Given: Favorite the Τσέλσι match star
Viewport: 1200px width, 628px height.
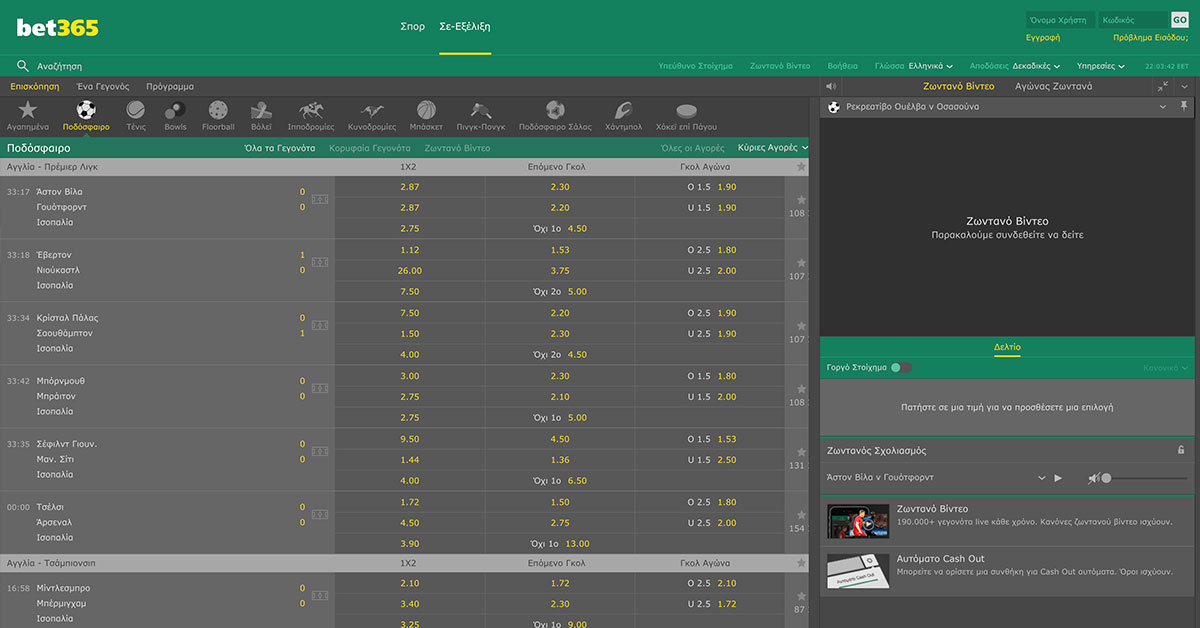Looking at the screenshot, I should pyautogui.click(x=800, y=515).
